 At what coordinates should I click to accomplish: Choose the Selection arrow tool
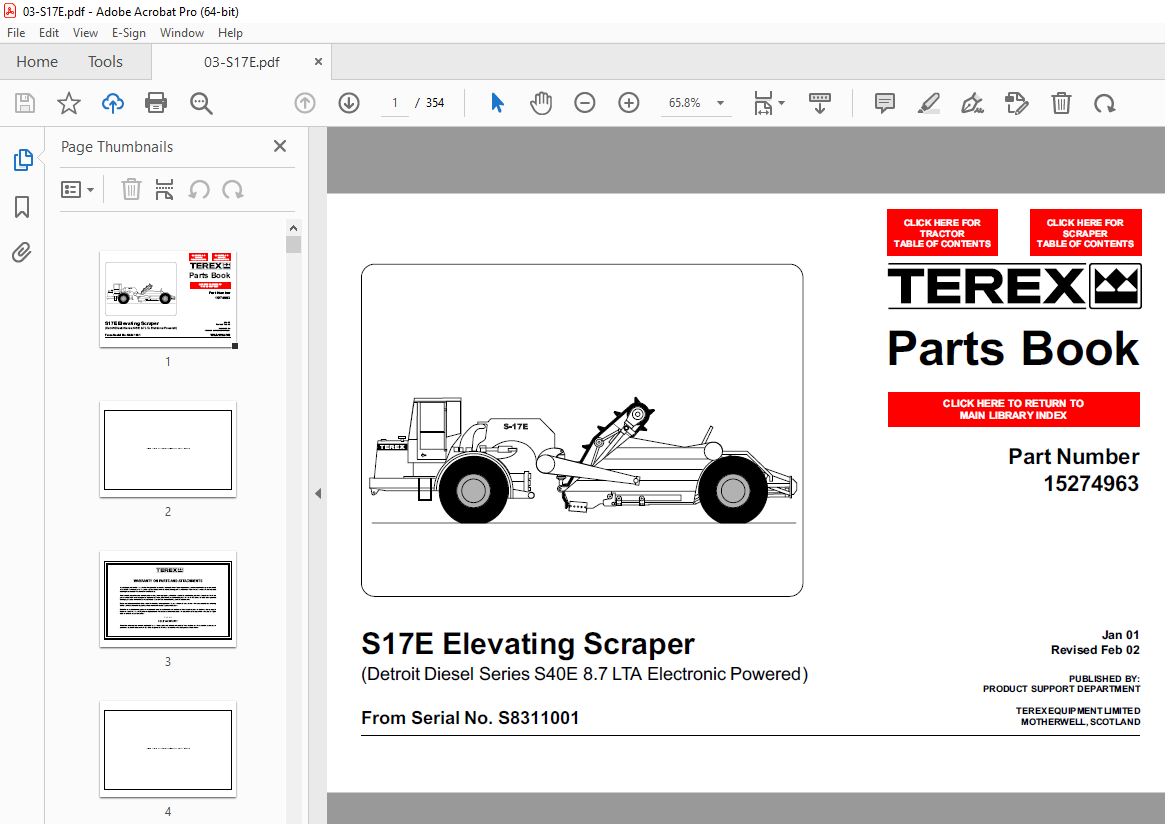click(x=497, y=103)
